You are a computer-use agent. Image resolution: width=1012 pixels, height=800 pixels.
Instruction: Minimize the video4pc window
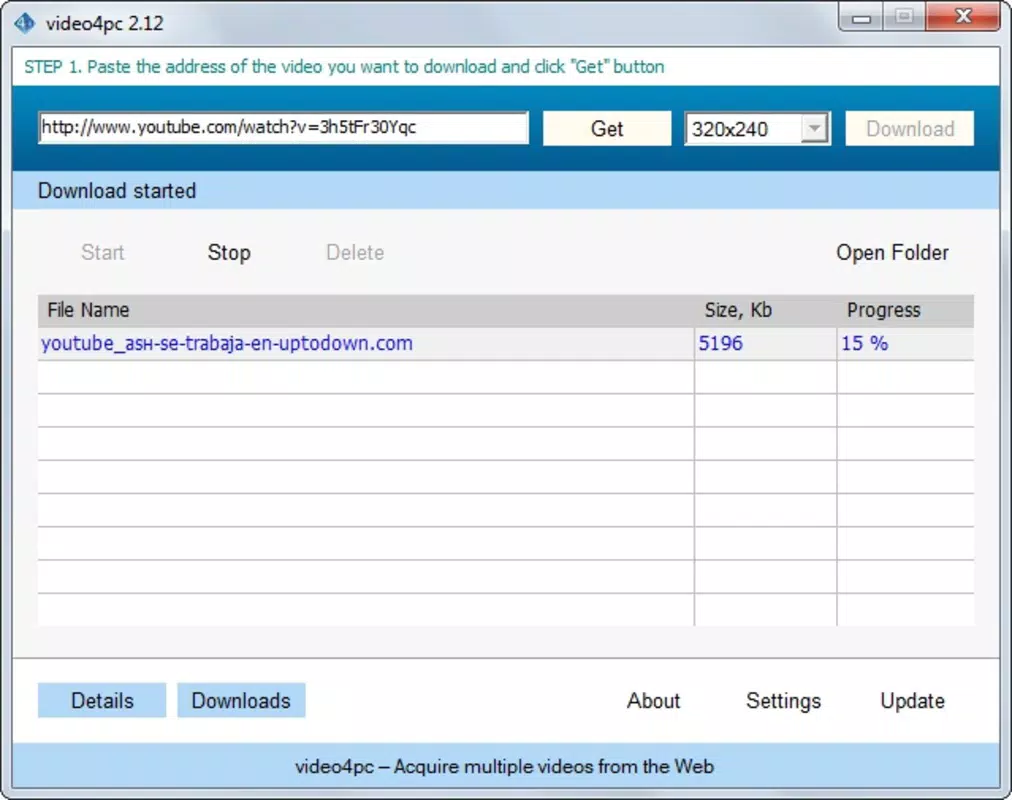pyautogui.click(x=862, y=17)
